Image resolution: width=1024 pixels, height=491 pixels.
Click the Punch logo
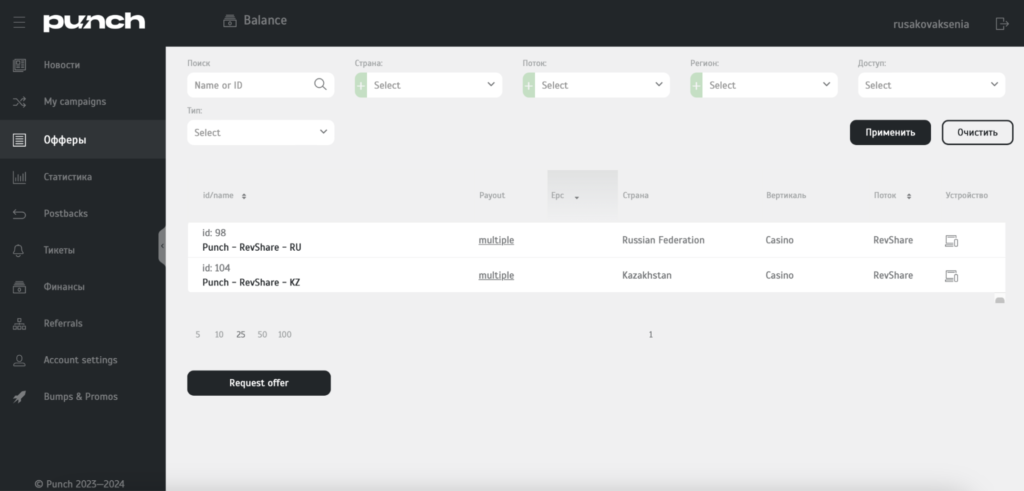point(94,22)
